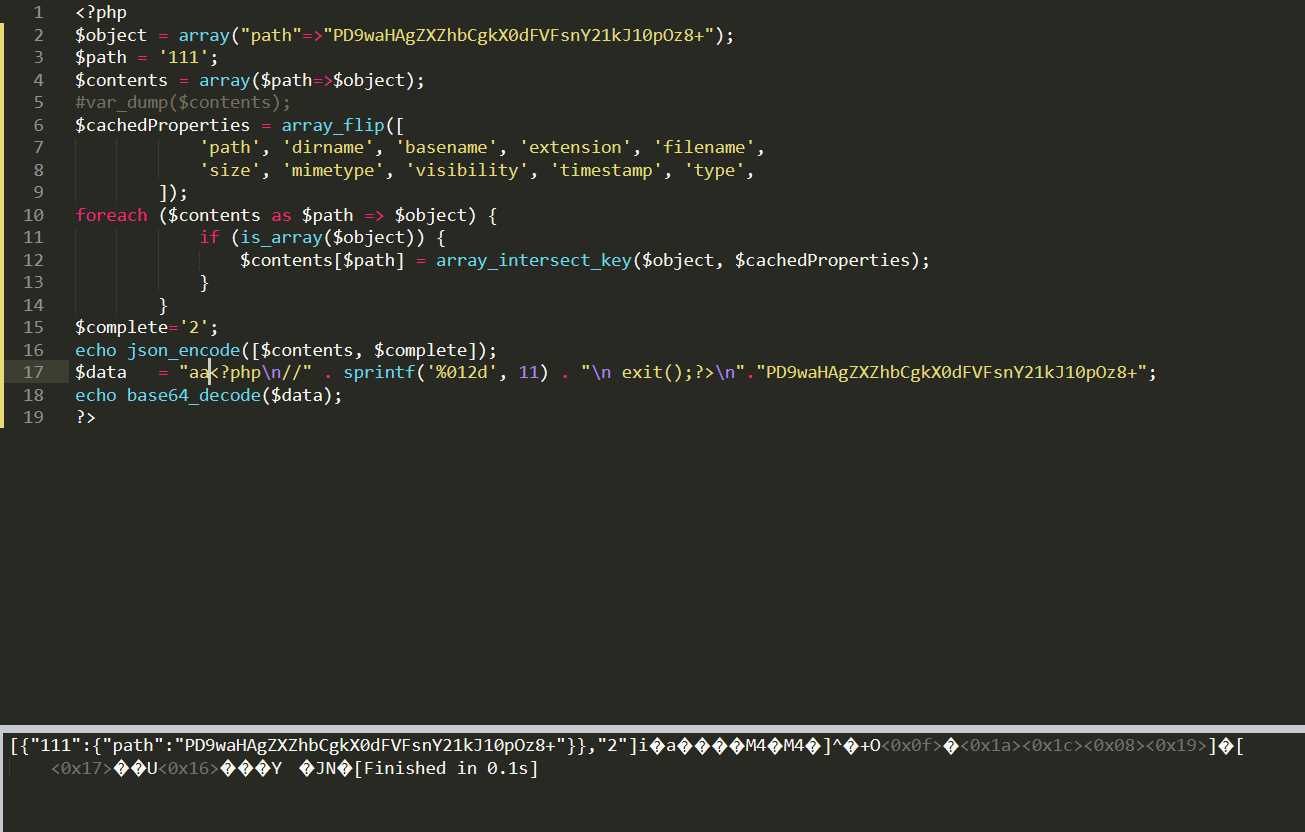Viewport: 1305px width, 832px height.
Task: Select line number 5 in the gutter
Action: coord(38,103)
